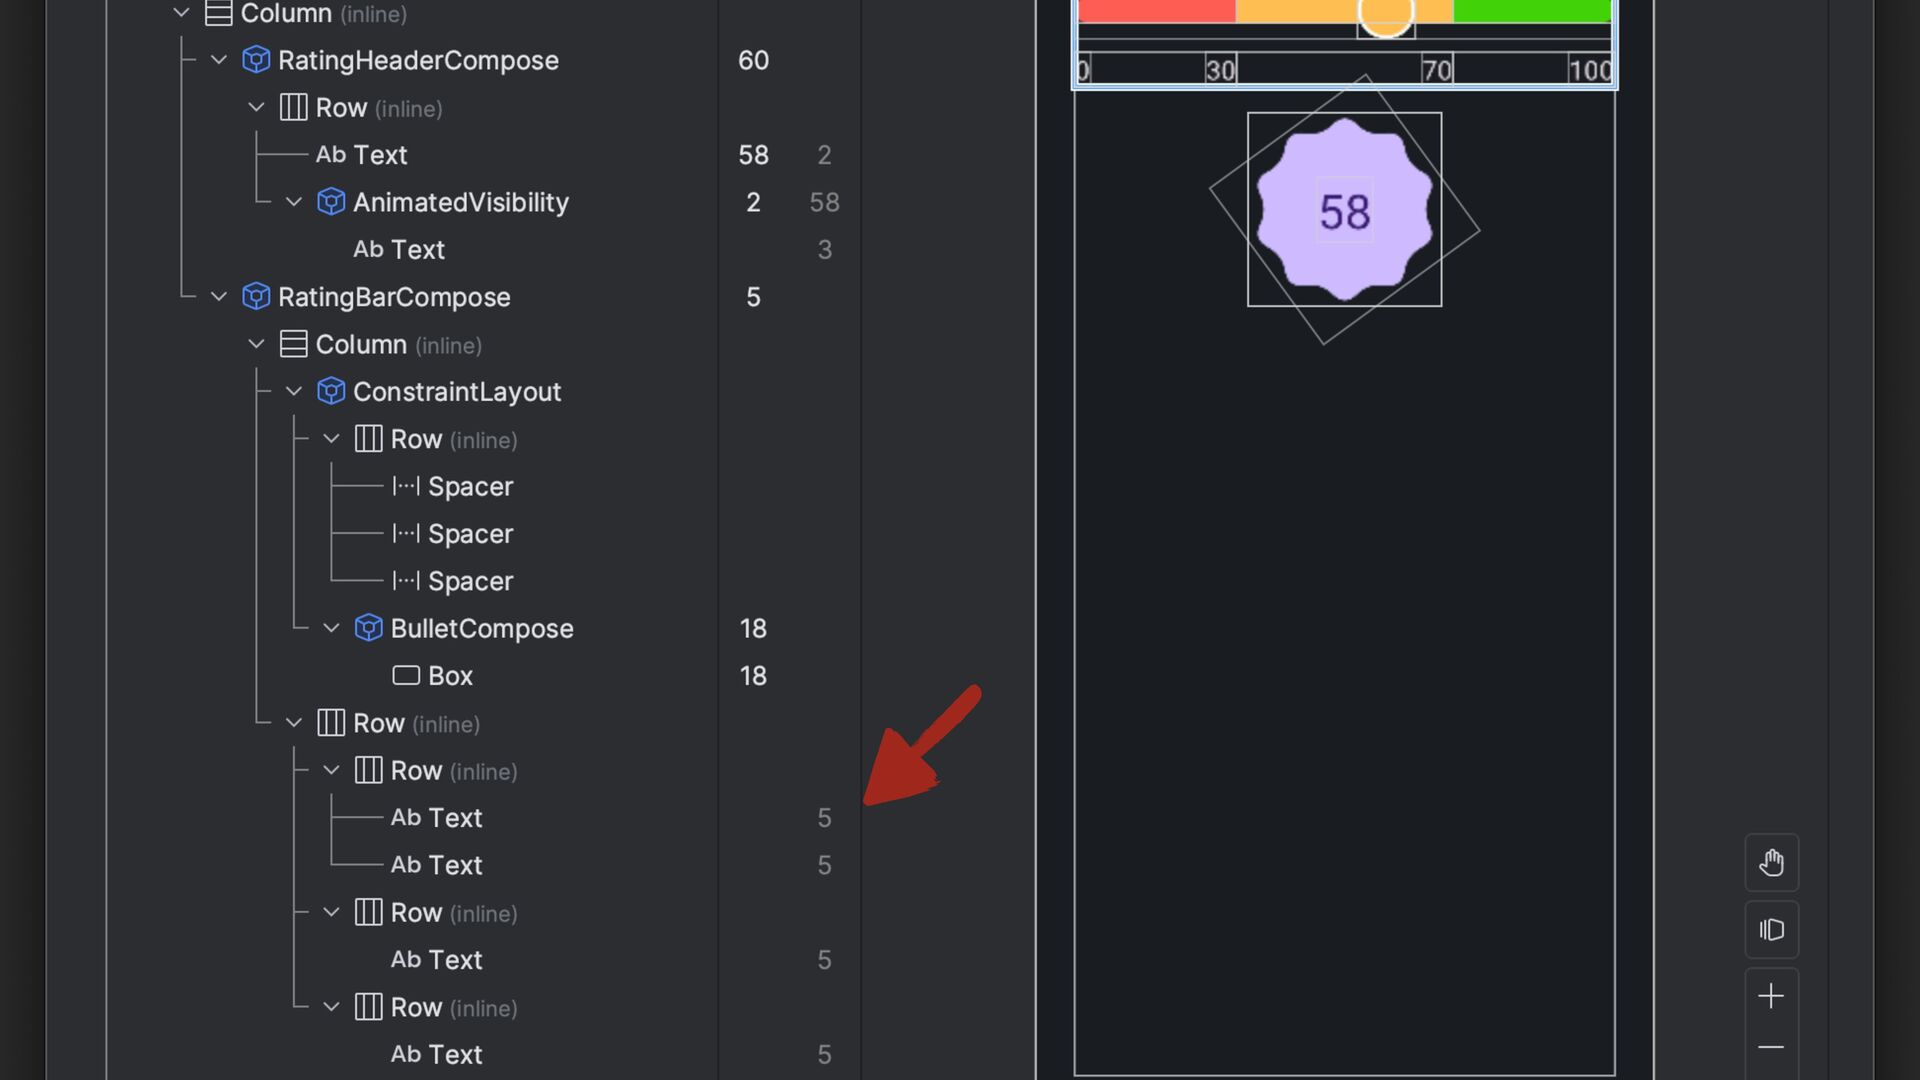This screenshot has width=1920, height=1080.
Task: Select the RatingHeaderCompose tree row
Action: pyautogui.click(x=418, y=60)
